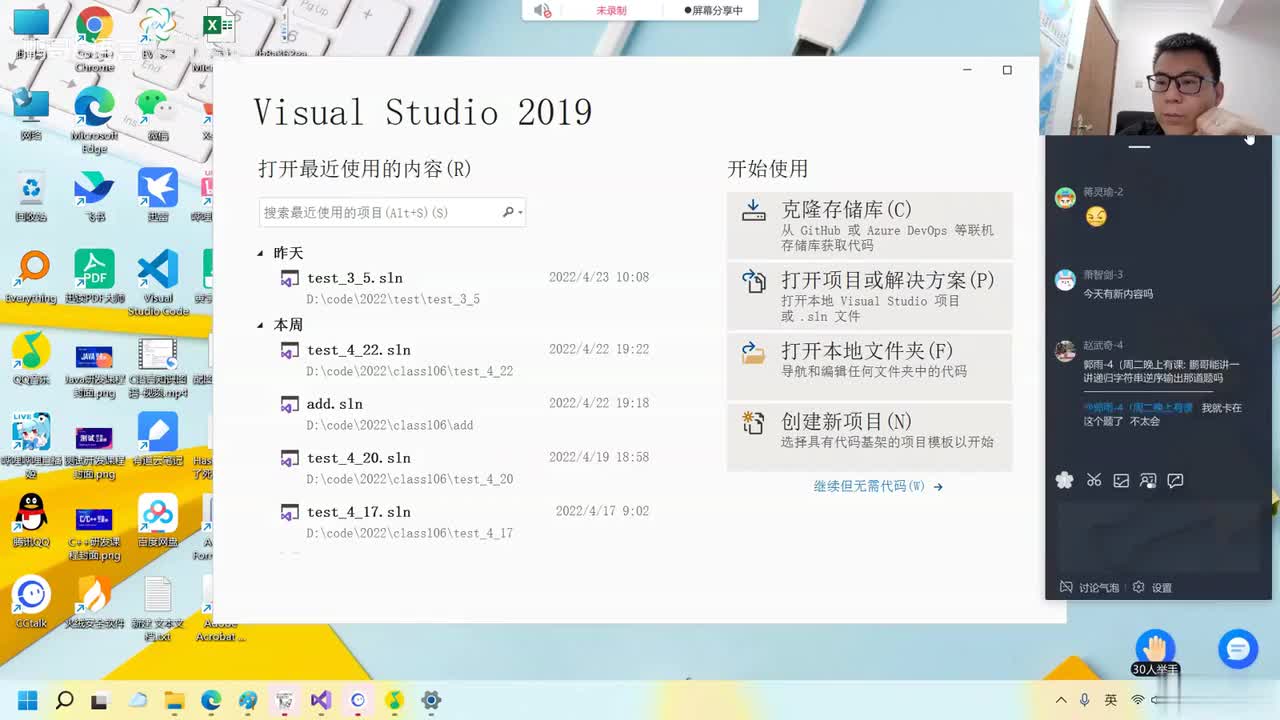
Task: Click 蒋灵瑜-2 user avatar in chat
Action: [1065, 198]
